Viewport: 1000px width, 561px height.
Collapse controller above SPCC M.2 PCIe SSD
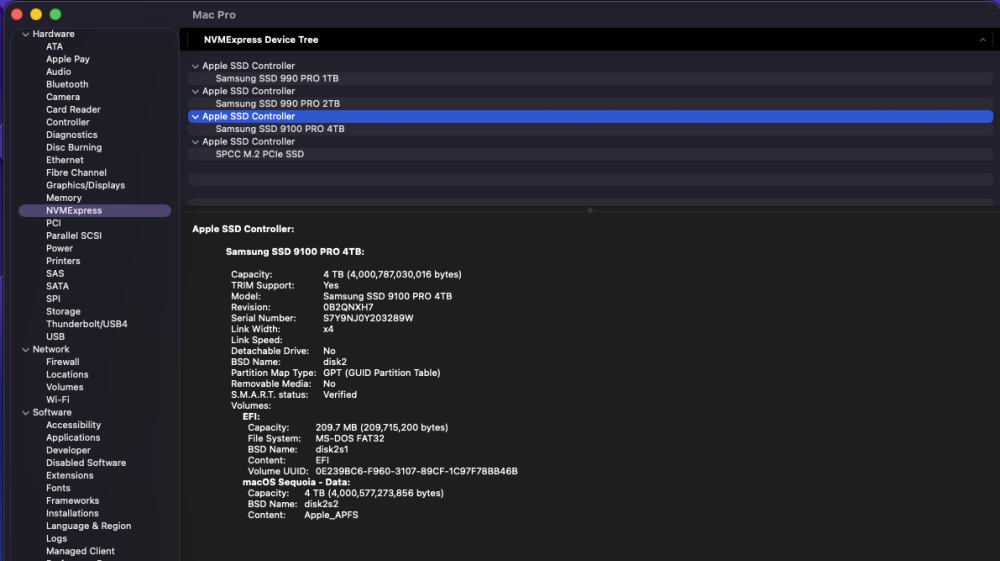(195, 142)
